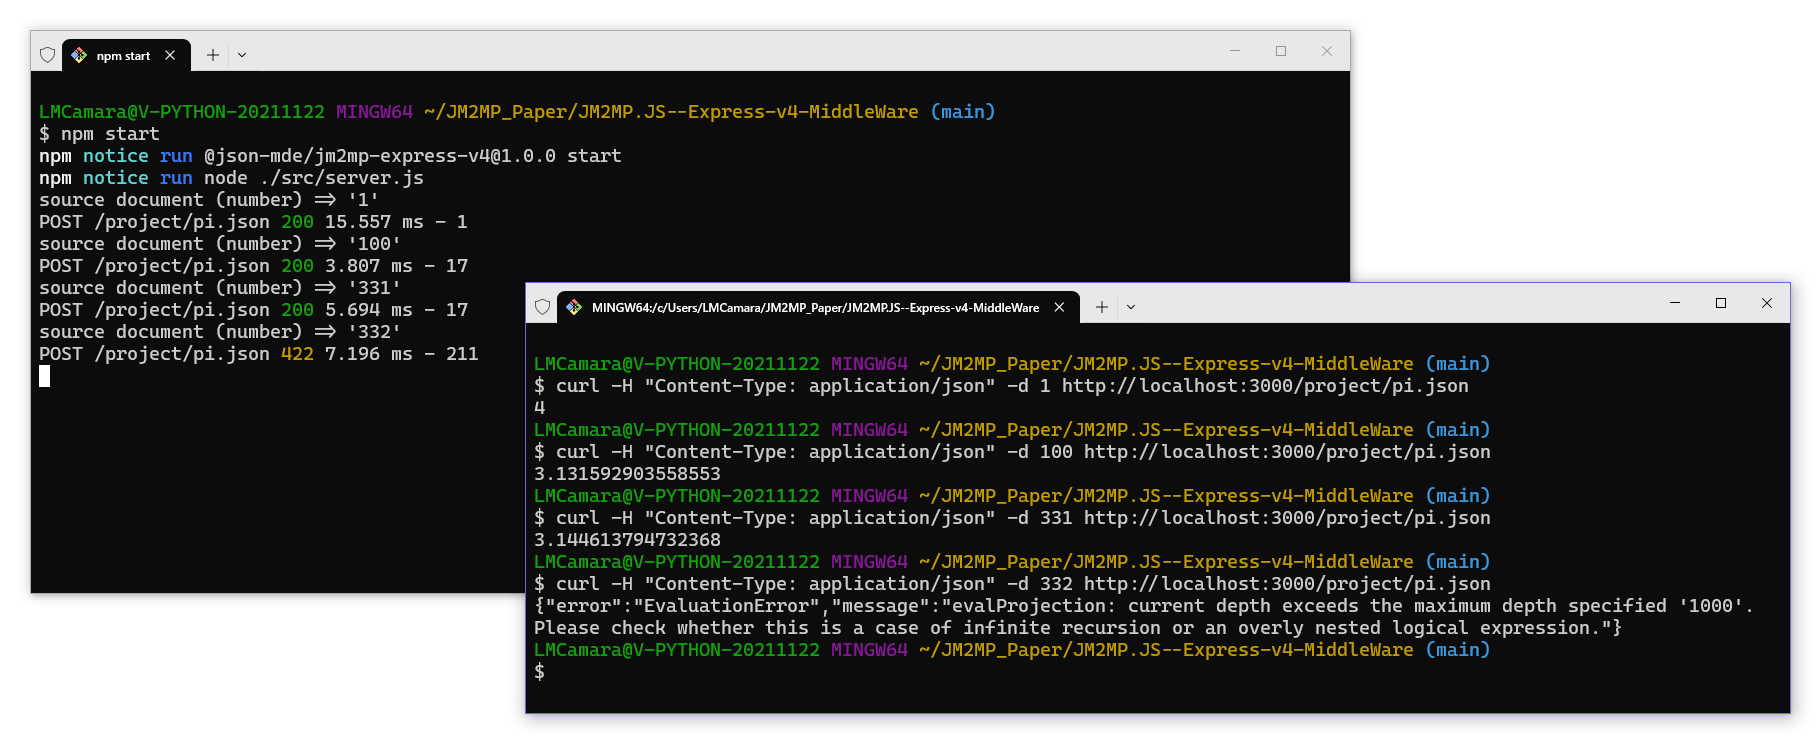Image resolution: width=1817 pixels, height=745 pixels.
Task: Maximize the MINGW64 window
Action: pos(1721,303)
